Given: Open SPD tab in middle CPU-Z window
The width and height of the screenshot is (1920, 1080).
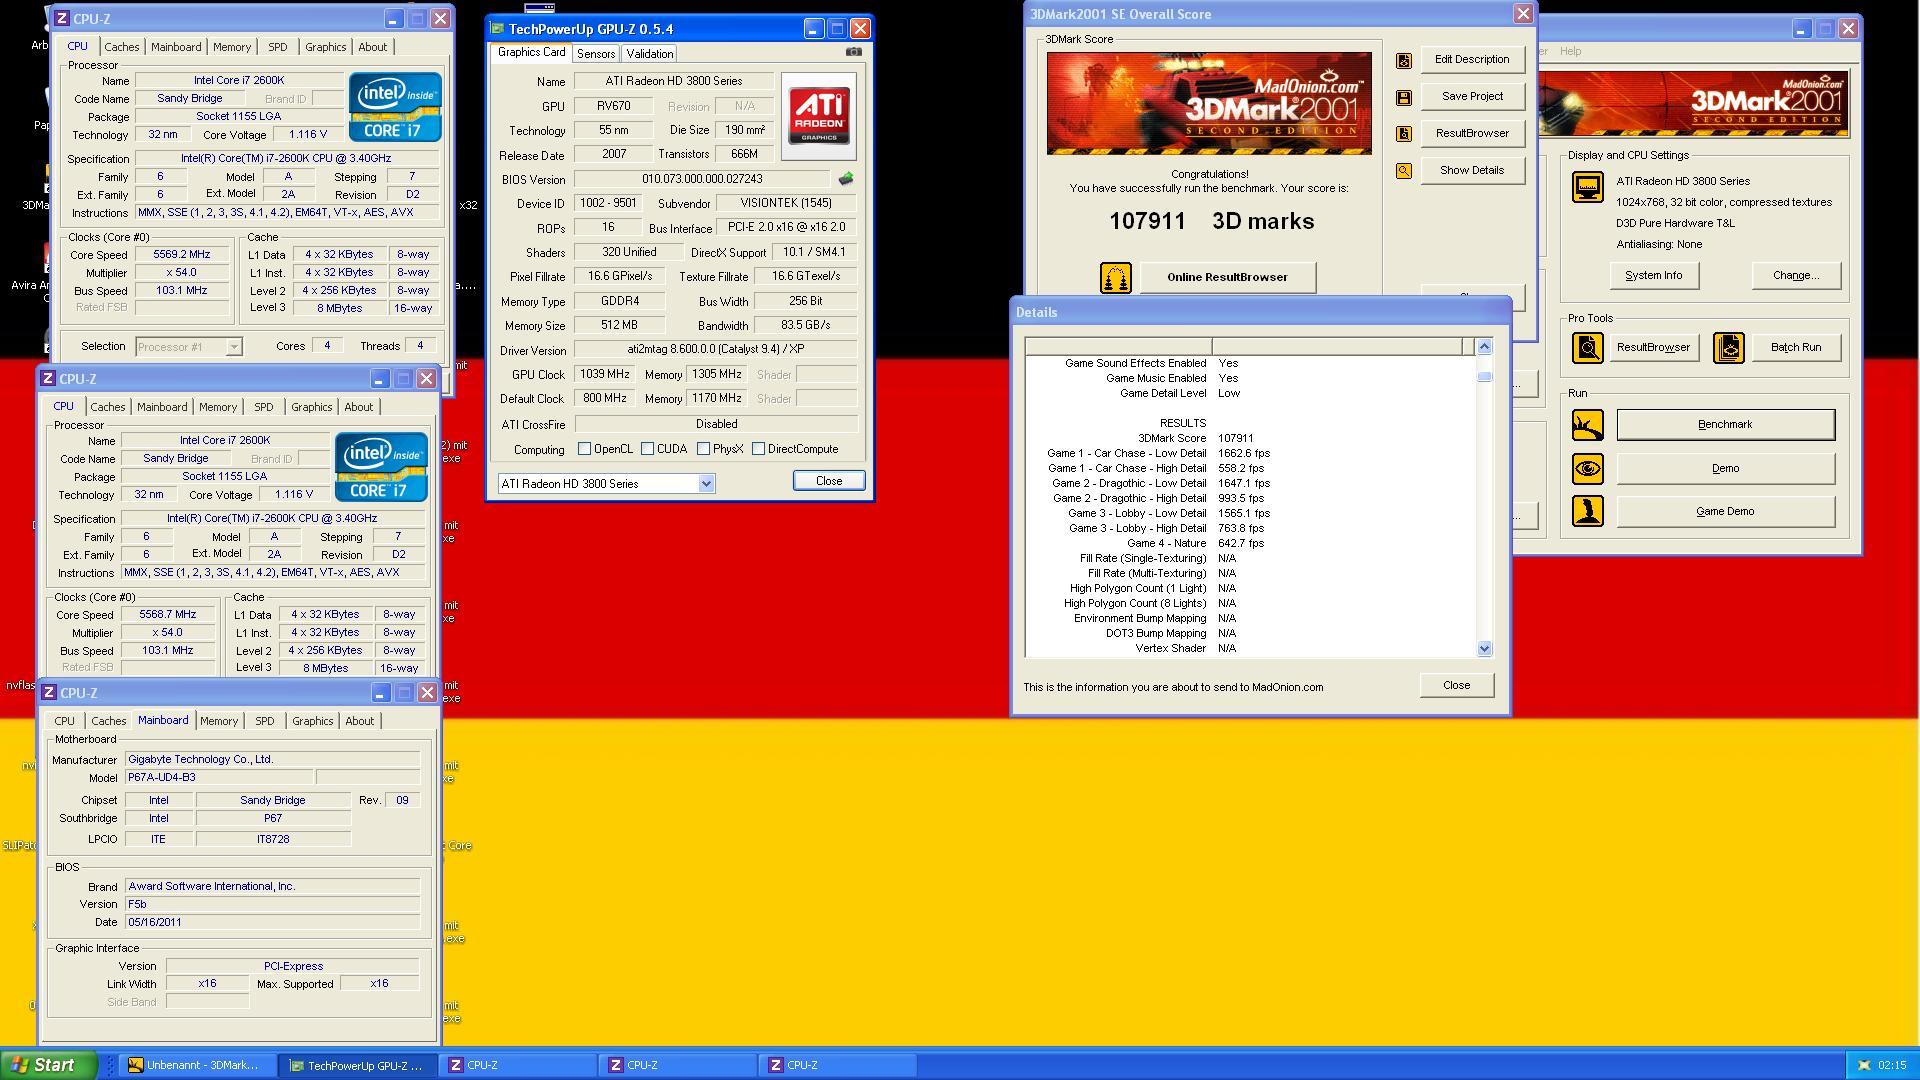Looking at the screenshot, I should 264,407.
